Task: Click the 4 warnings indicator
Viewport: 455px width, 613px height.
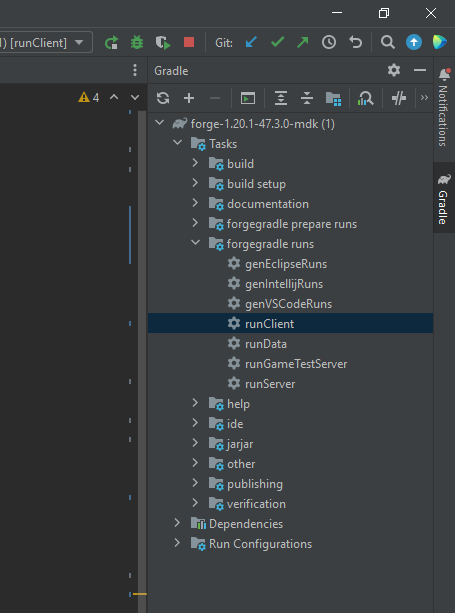Action: tap(89, 97)
